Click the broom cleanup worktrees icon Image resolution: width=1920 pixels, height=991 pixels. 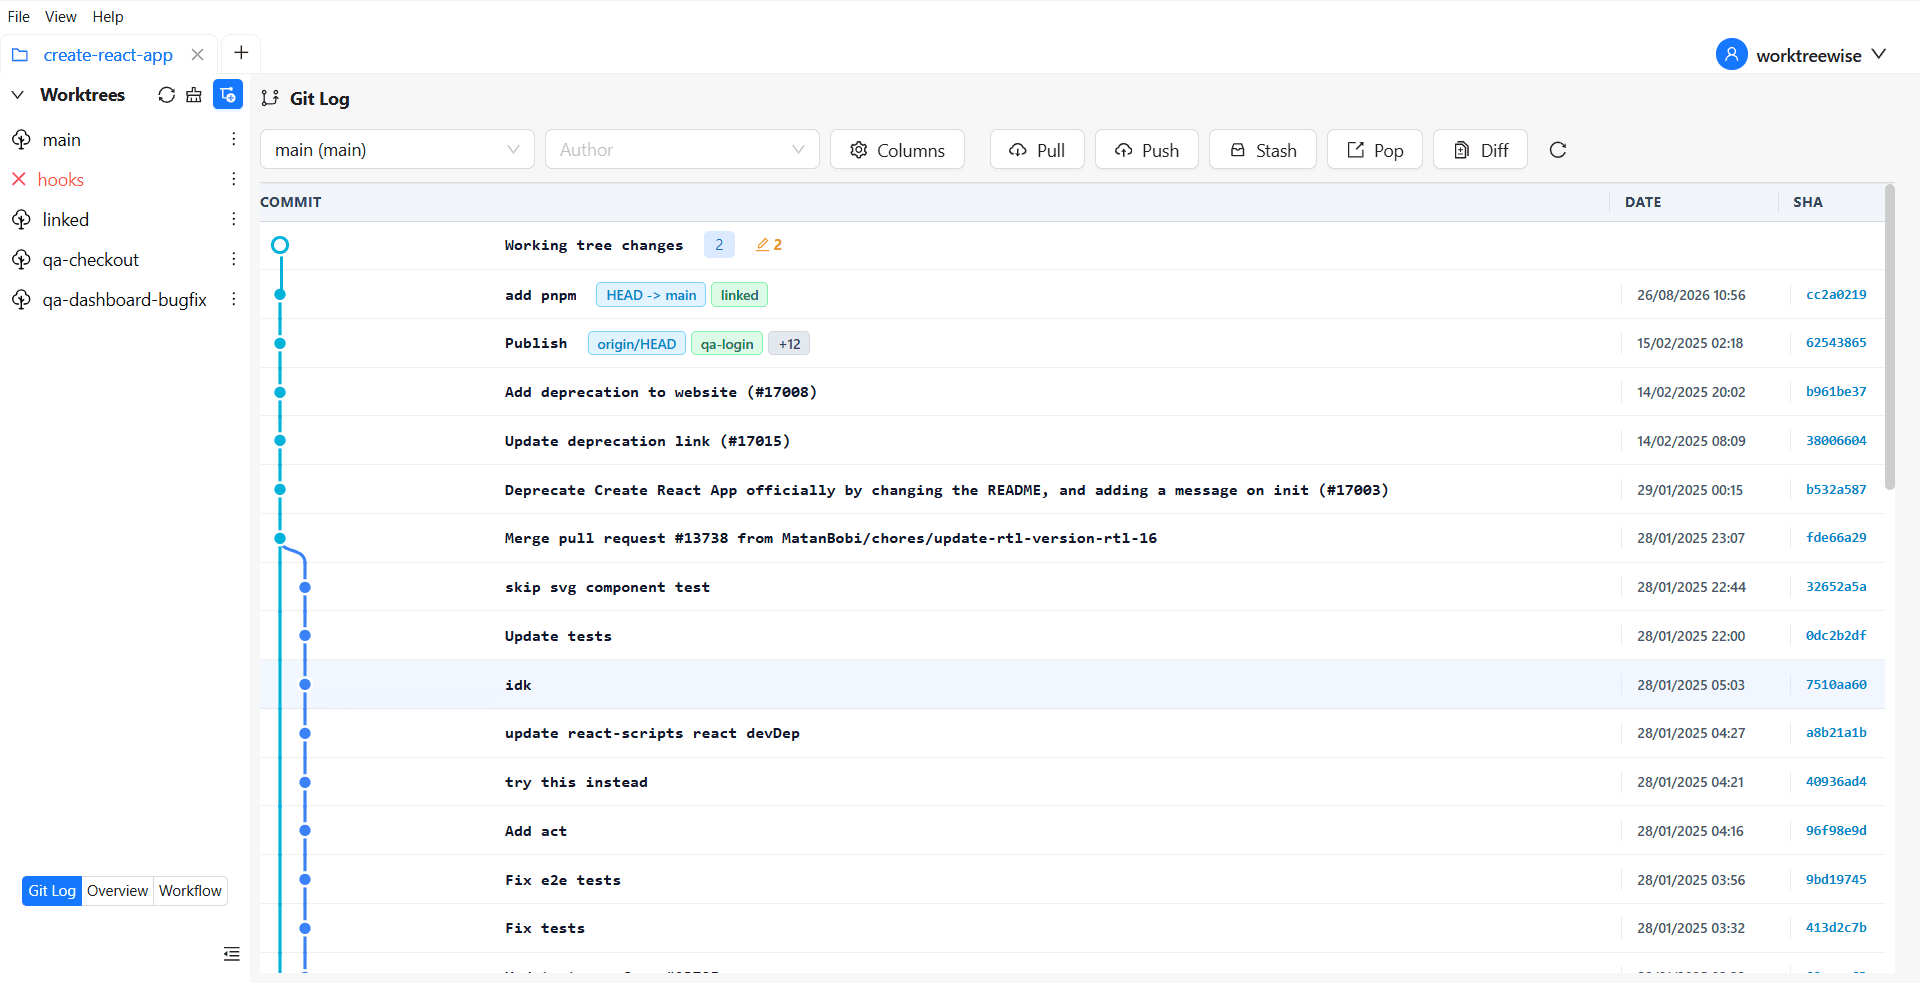tap(194, 95)
